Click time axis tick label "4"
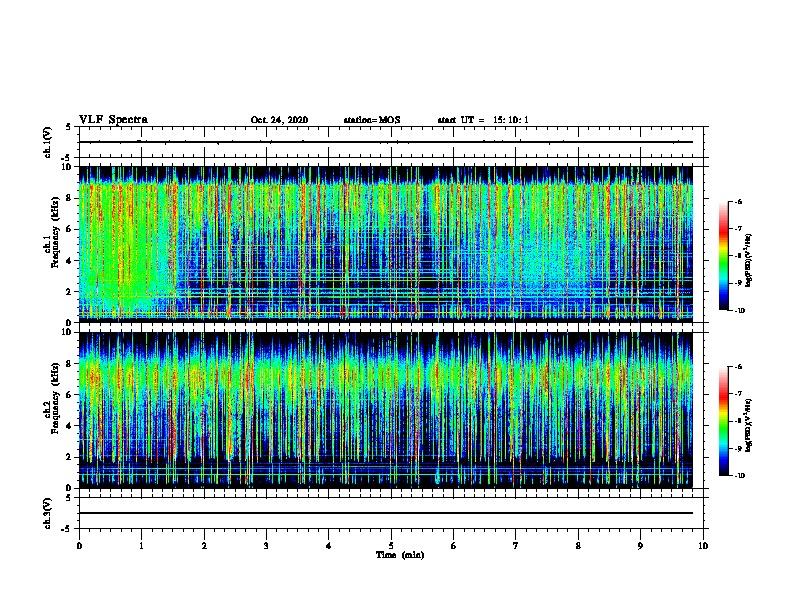The height and width of the screenshot is (612, 792). click(x=328, y=546)
